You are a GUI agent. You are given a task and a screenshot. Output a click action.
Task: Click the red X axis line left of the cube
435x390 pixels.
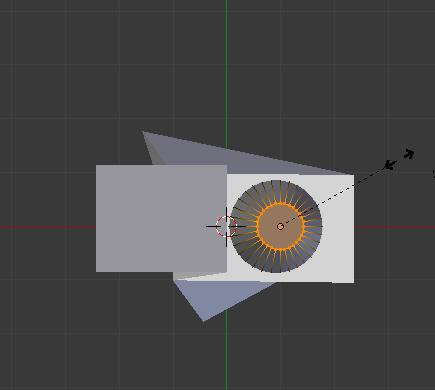pos(48,227)
